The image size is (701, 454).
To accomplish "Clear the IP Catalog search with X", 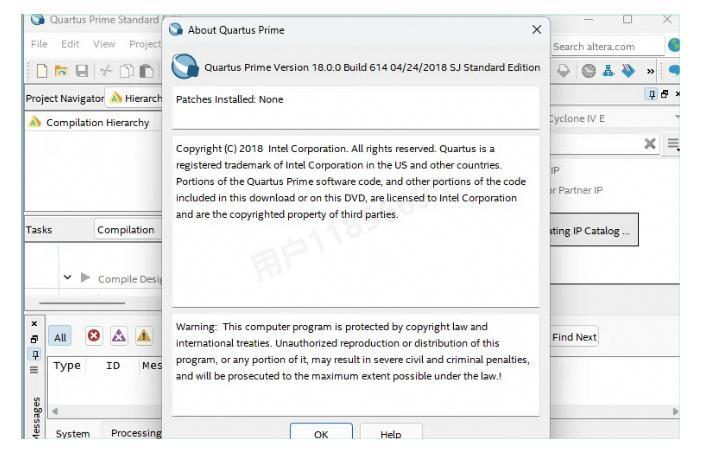I will (x=650, y=143).
